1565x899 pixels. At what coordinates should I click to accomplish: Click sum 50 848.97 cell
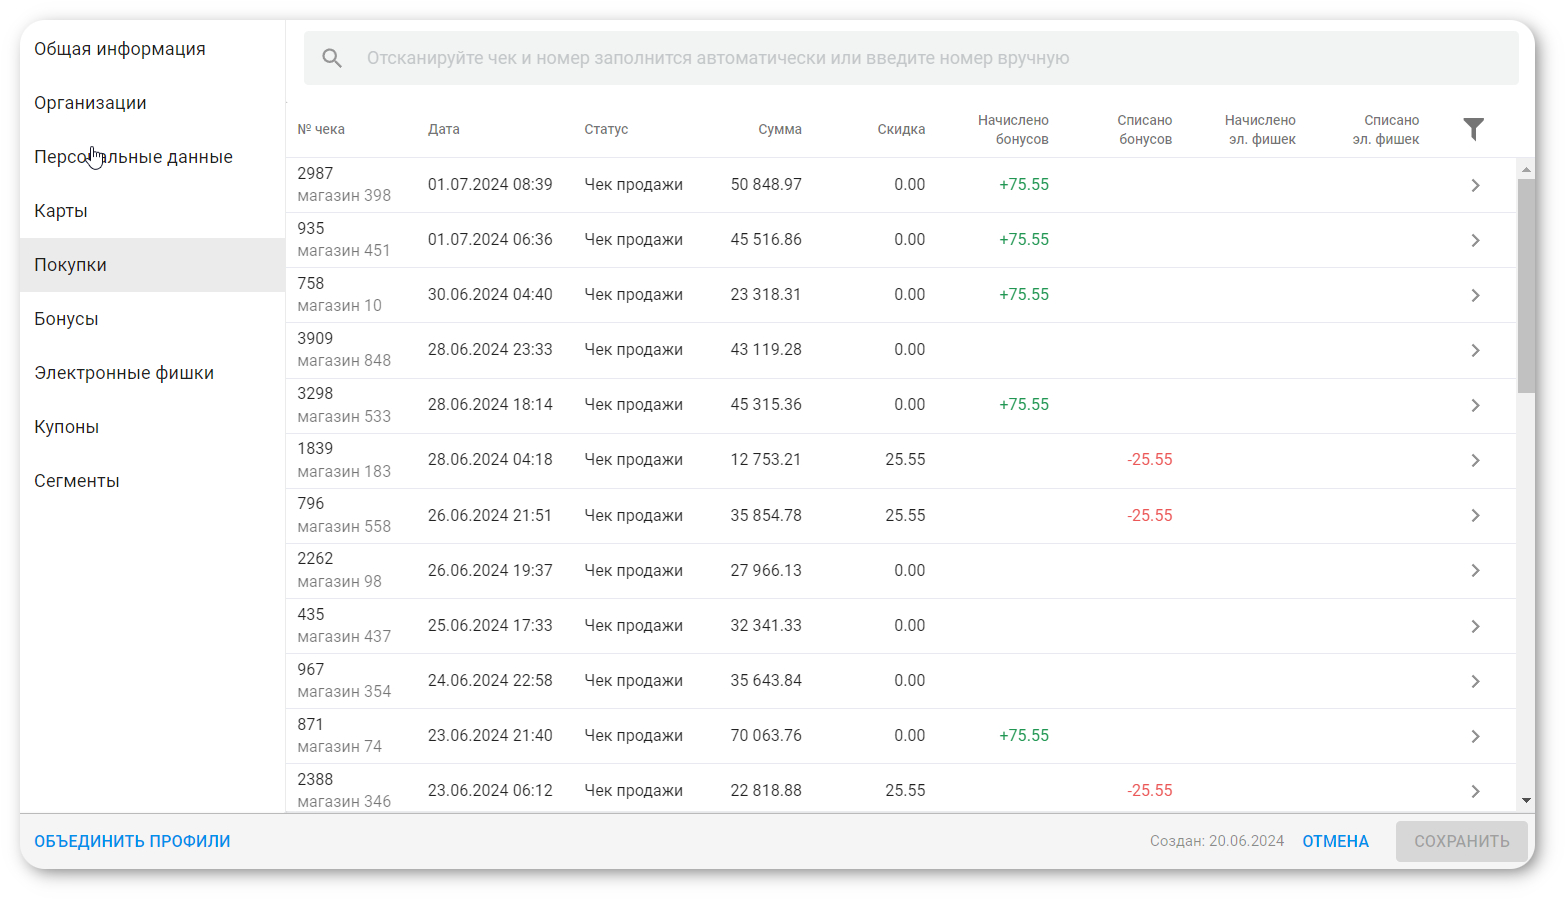click(x=766, y=184)
